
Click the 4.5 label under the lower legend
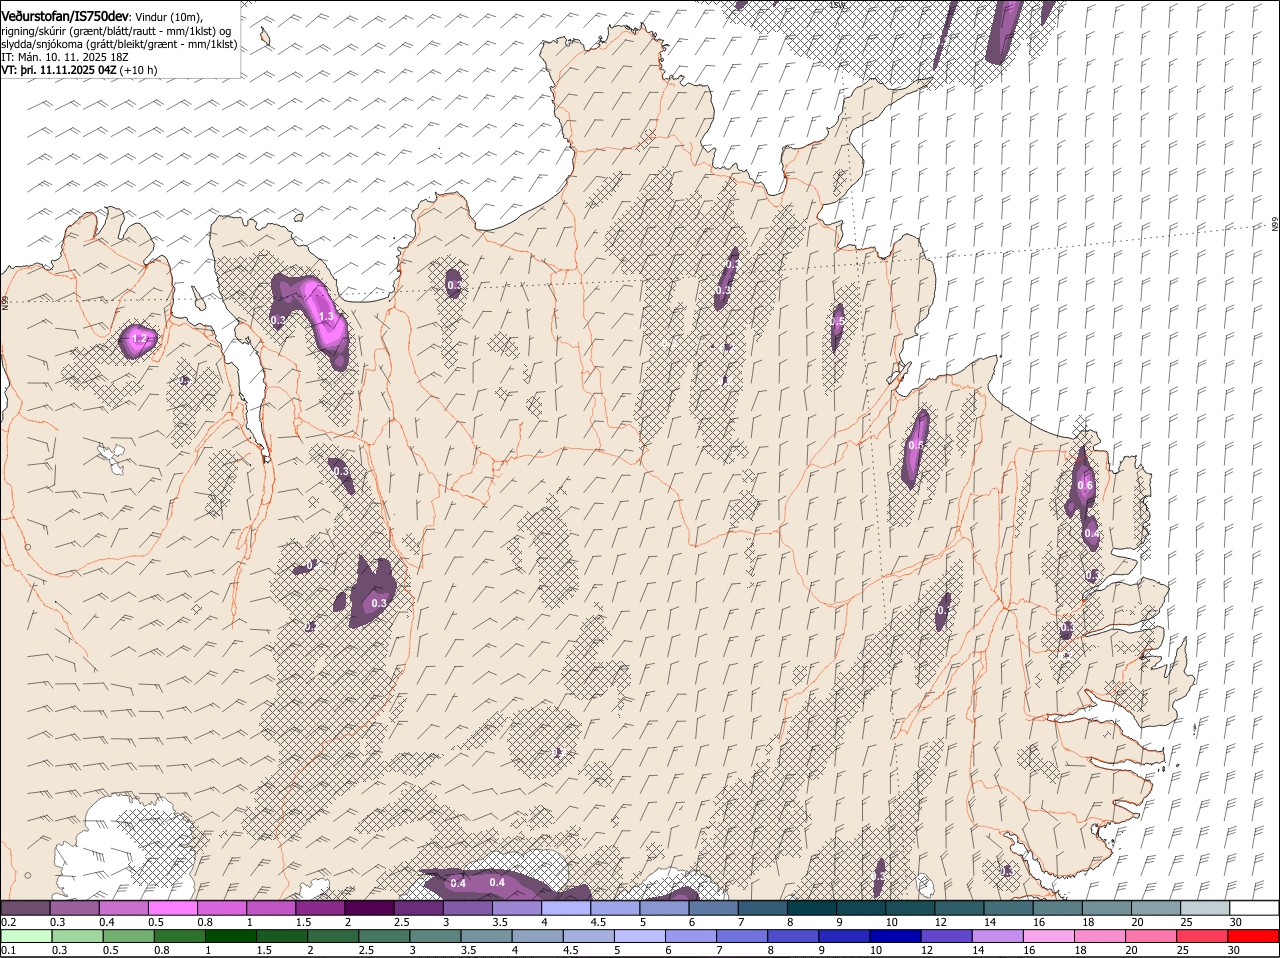[x=571, y=950]
